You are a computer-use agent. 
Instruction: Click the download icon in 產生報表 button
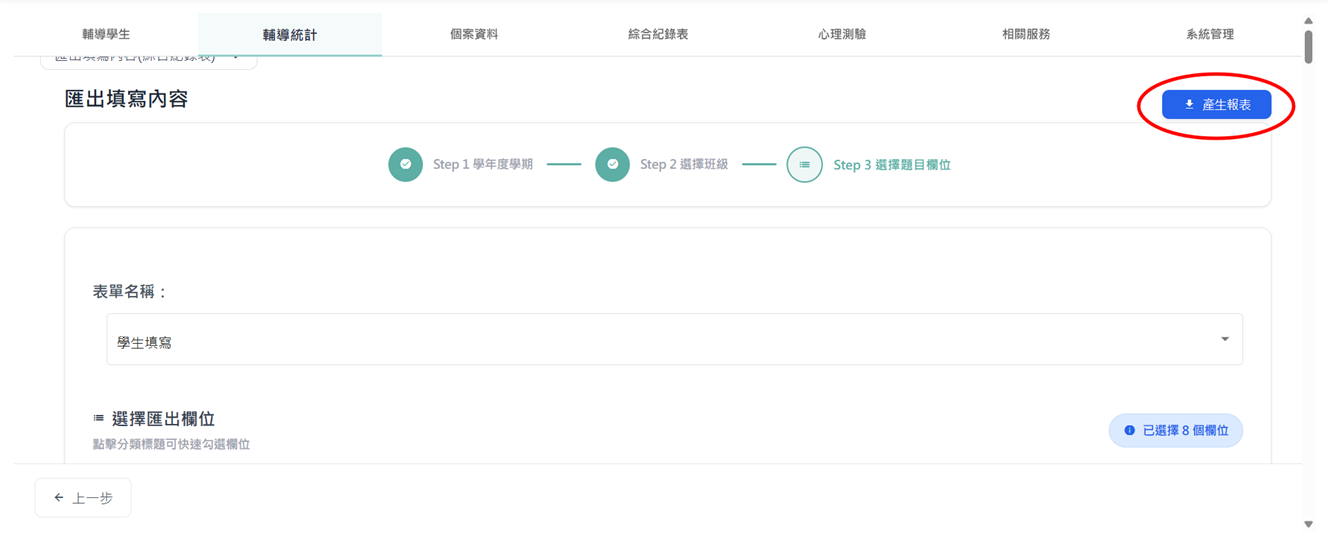click(x=1189, y=104)
